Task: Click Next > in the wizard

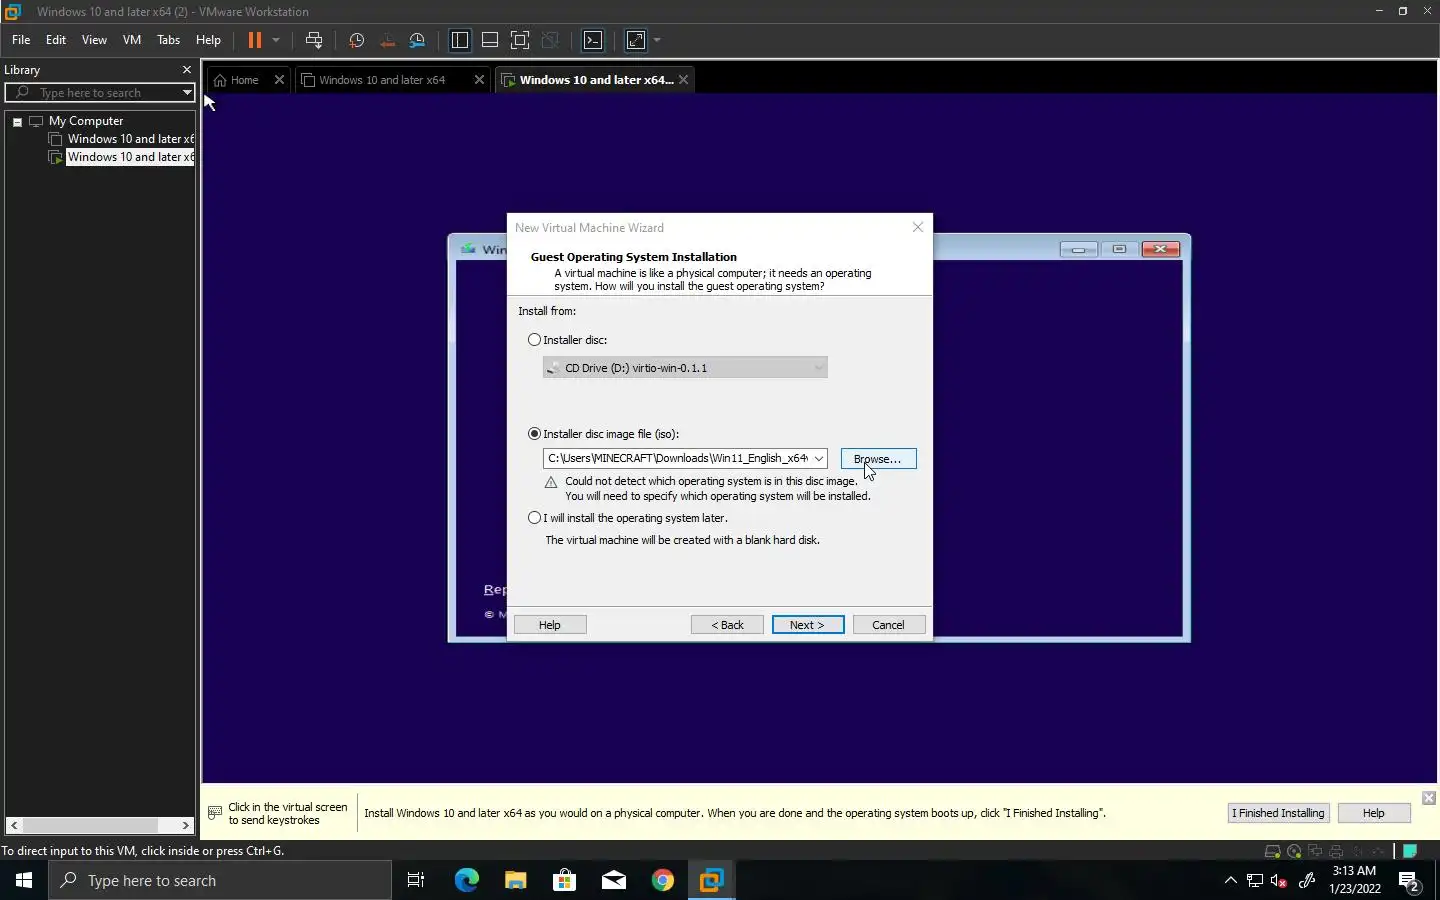Action: pyautogui.click(x=807, y=625)
